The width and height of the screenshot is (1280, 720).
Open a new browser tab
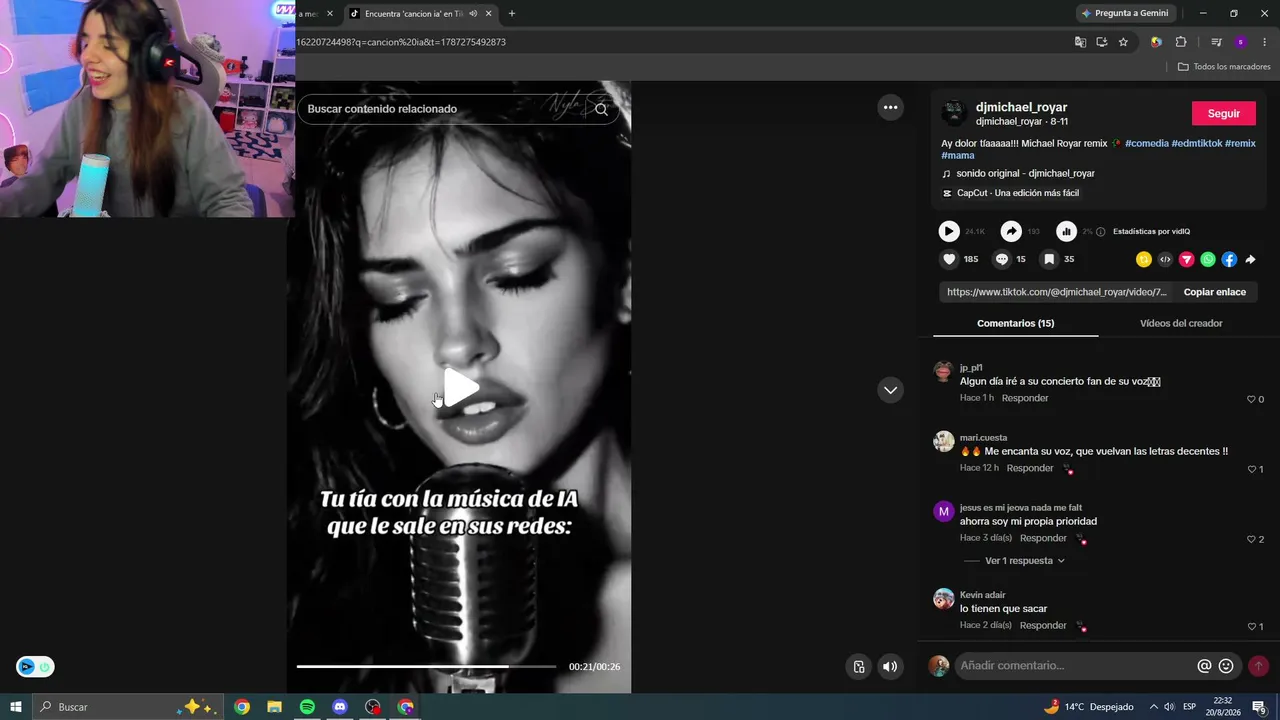[512, 14]
